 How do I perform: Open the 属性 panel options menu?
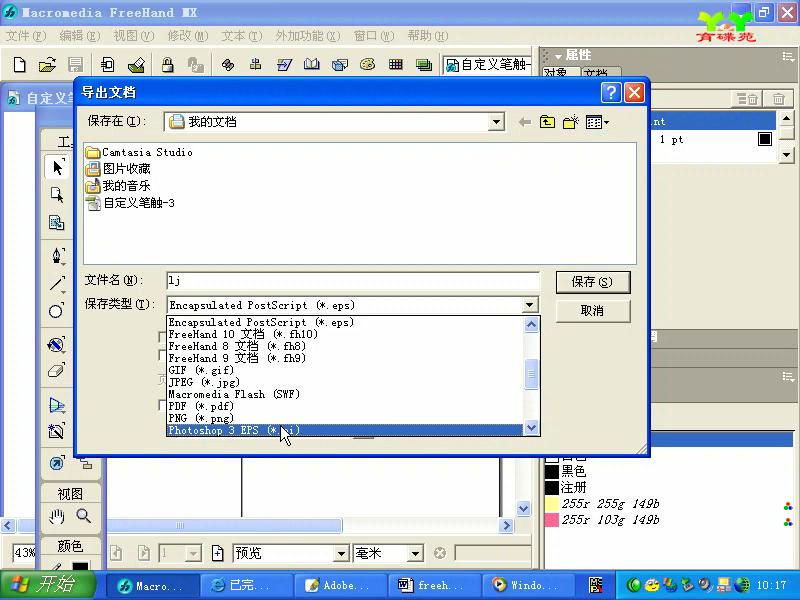tap(788, 56)
